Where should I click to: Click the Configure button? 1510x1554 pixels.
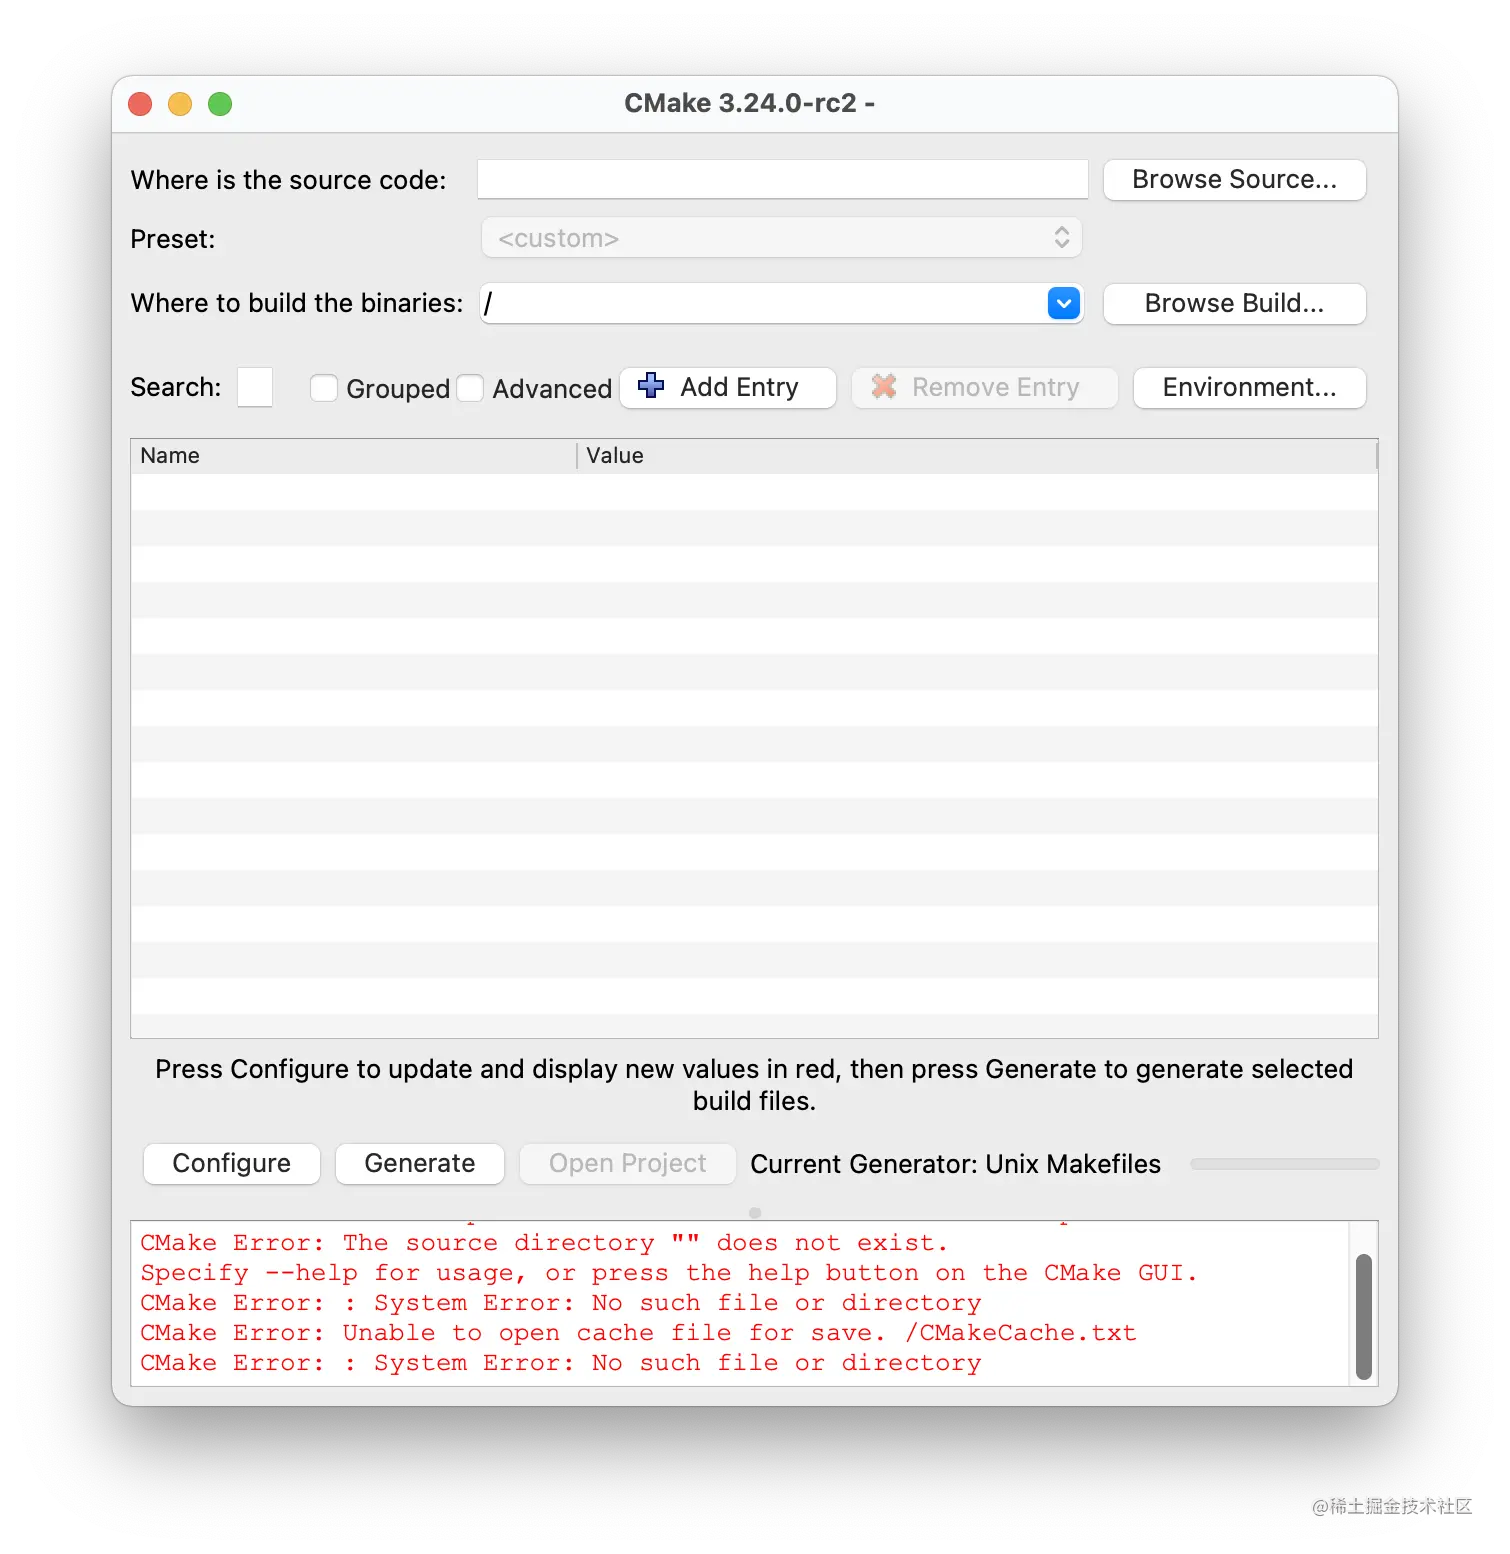(x=232, y=1164)
